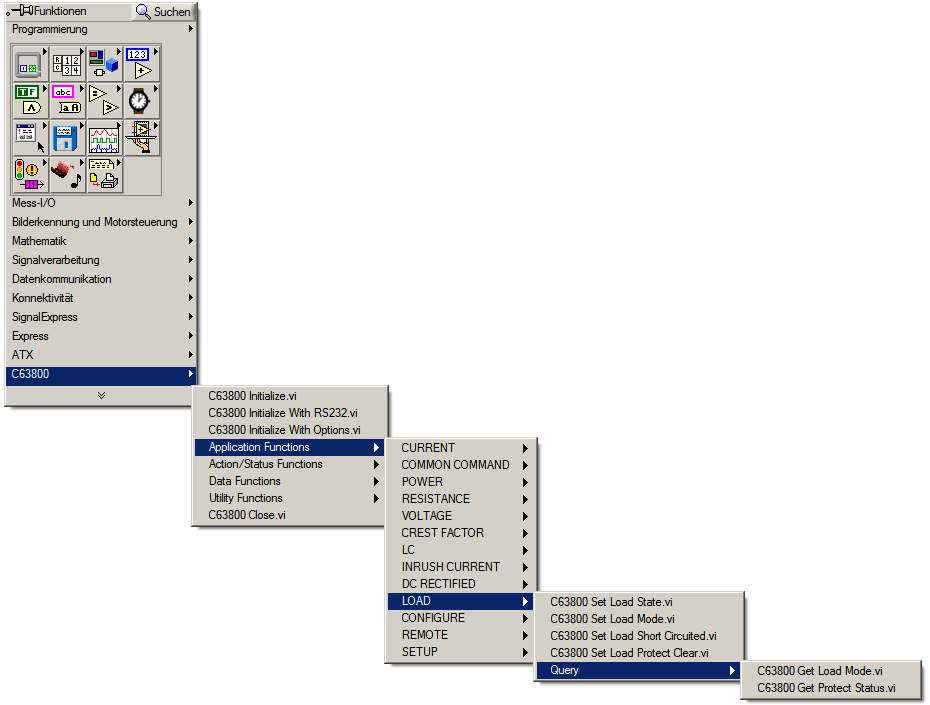Open the Query submenu
The image size is (930, 705).
point(638,671)
